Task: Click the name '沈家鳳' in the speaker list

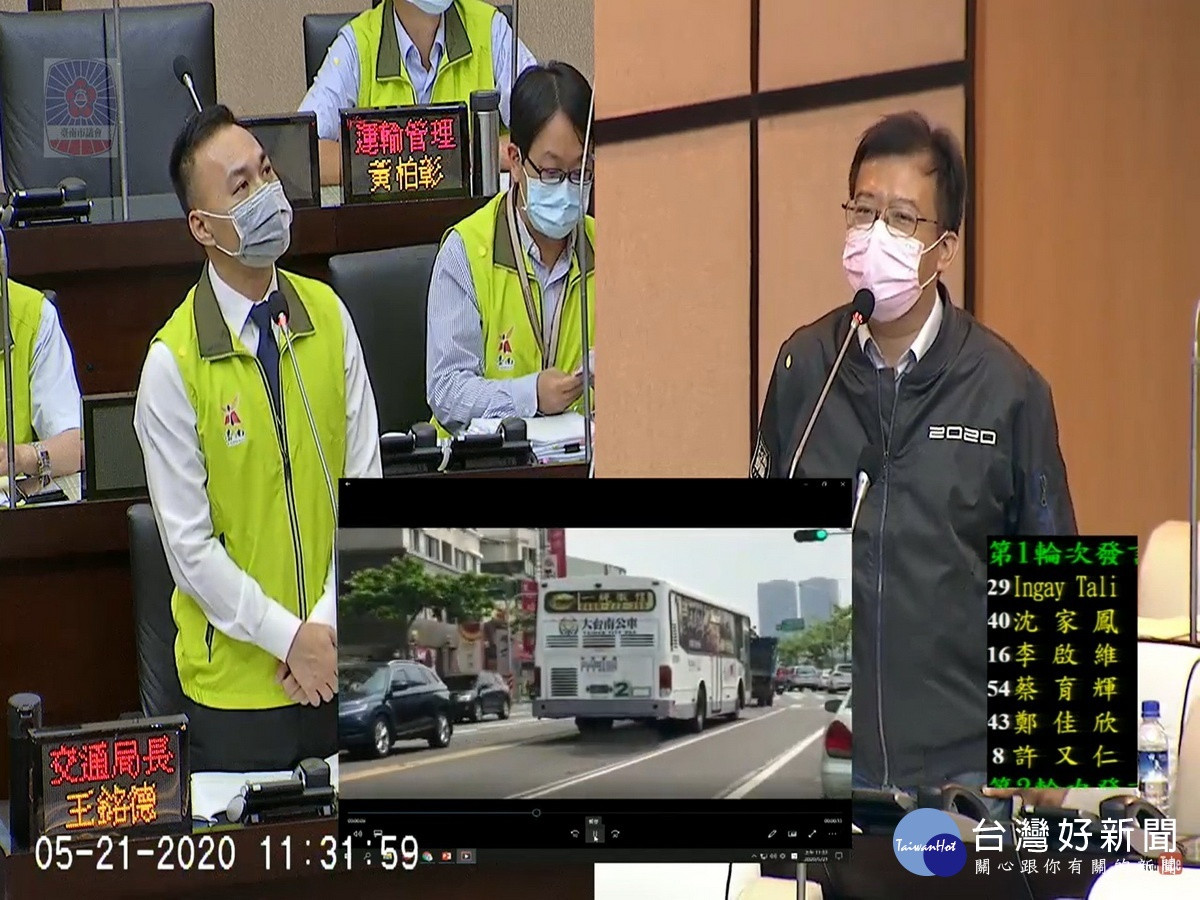Action: coord(1066,621)
